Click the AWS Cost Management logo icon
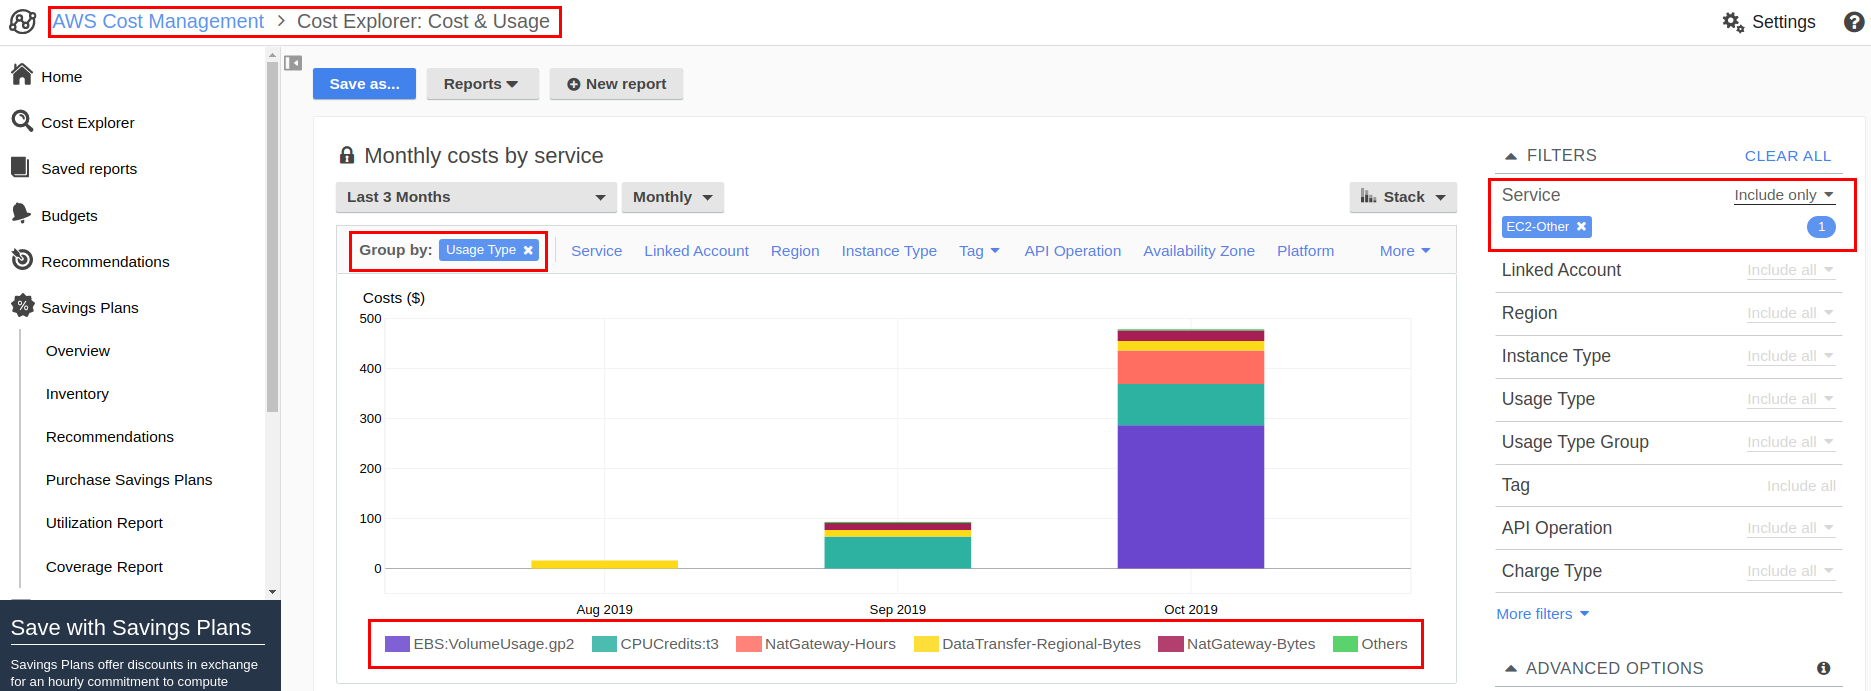Image resolution: width=1871 pixels, height=691 pixels. [23, 21]
